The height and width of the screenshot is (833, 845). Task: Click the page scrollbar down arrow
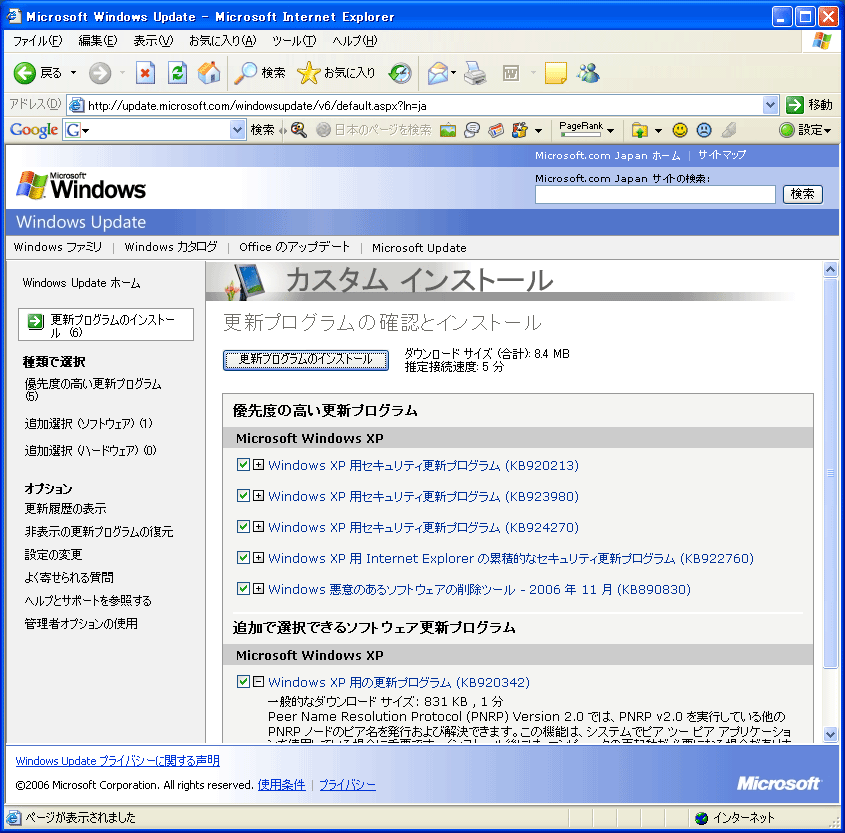click(x=830, y=734)
